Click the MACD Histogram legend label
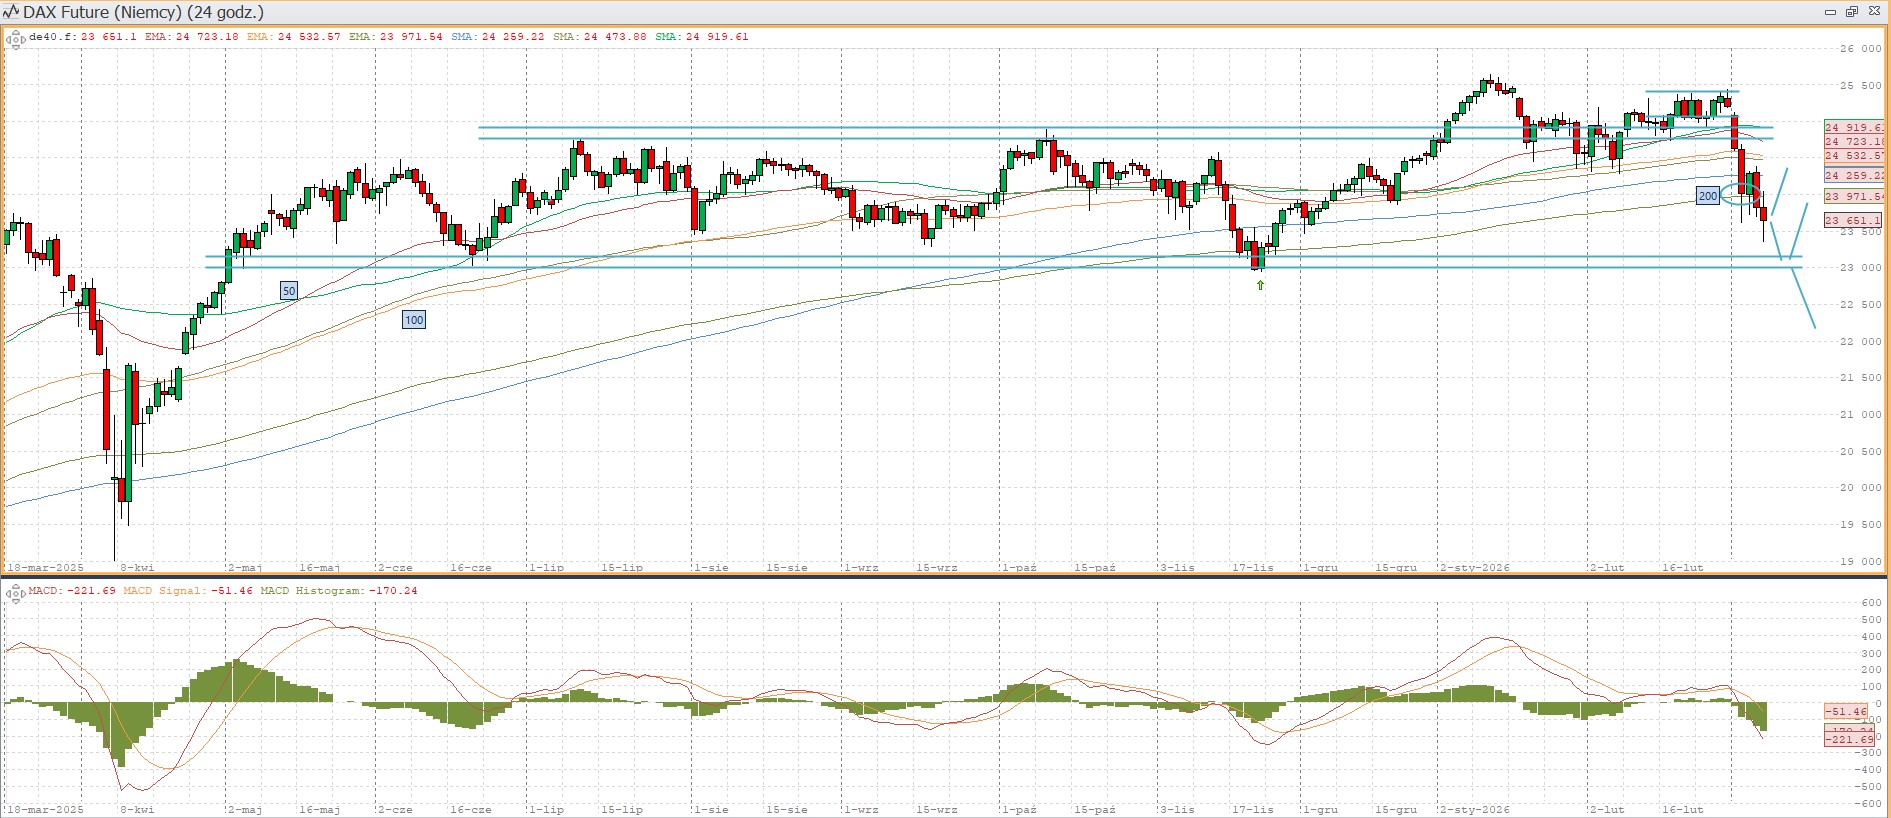The image size is (1891, 818). (339, 591)
